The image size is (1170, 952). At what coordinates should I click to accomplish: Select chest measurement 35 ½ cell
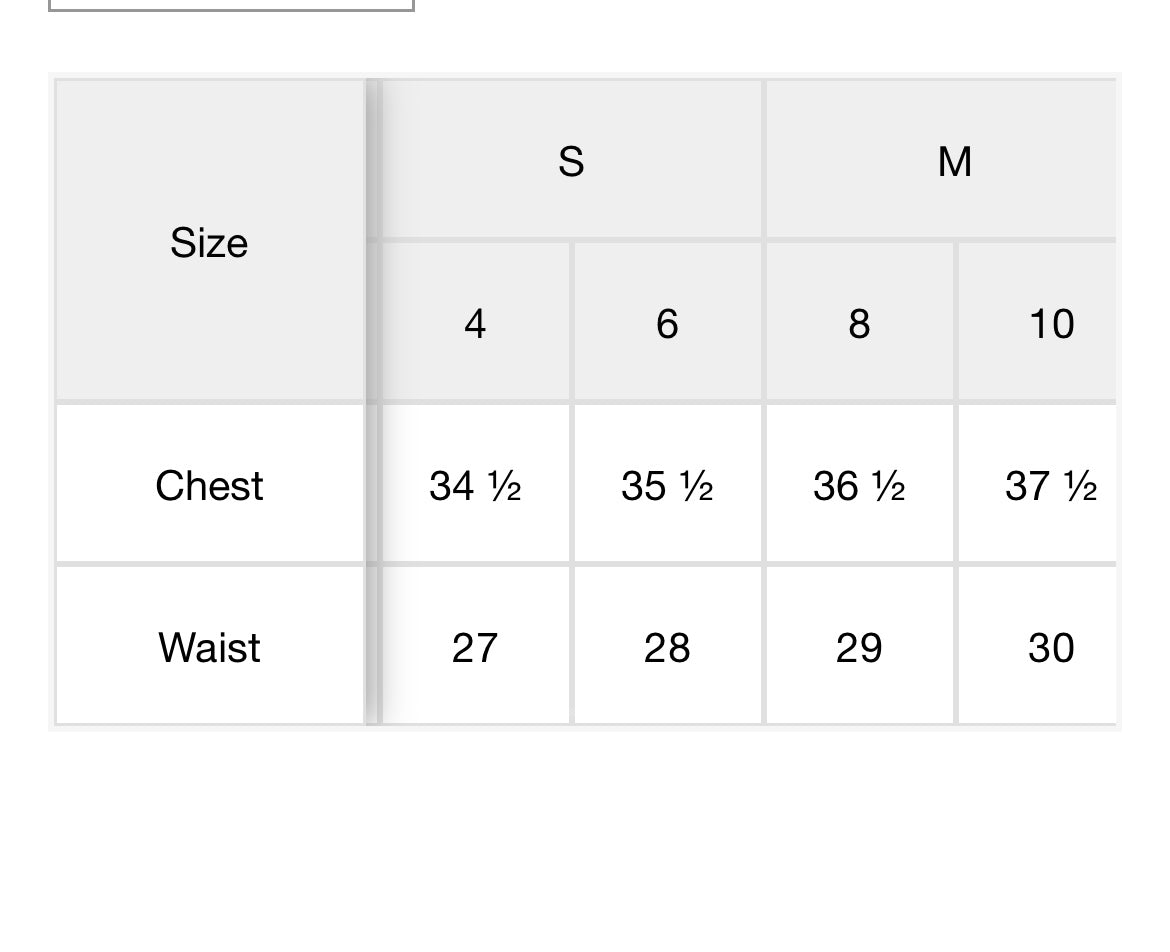click(667, 486)
